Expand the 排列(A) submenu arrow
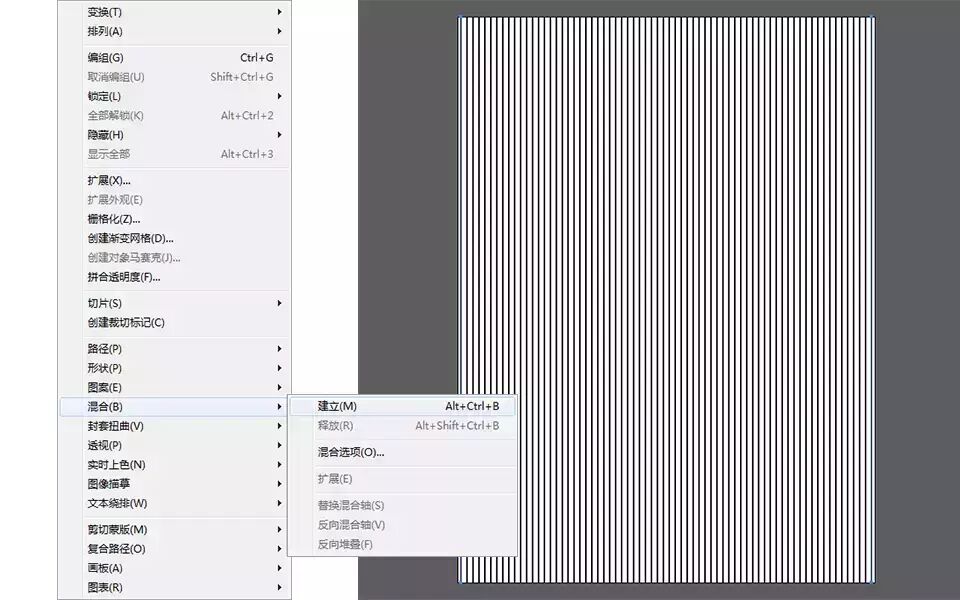This screenshot has height=600, width=960. (279, 31)
